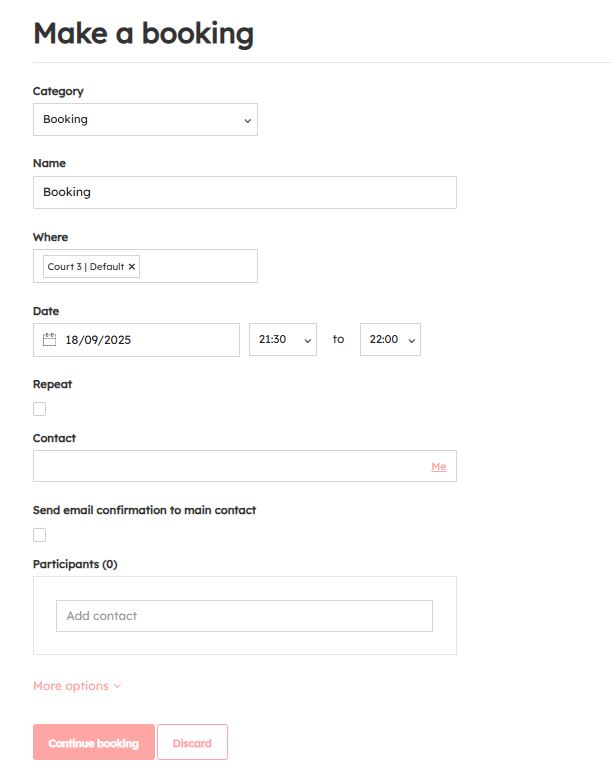This screenshot has width=611, height=778.
Task: Enable the Repeat checkbox
Action: point(40,409)
